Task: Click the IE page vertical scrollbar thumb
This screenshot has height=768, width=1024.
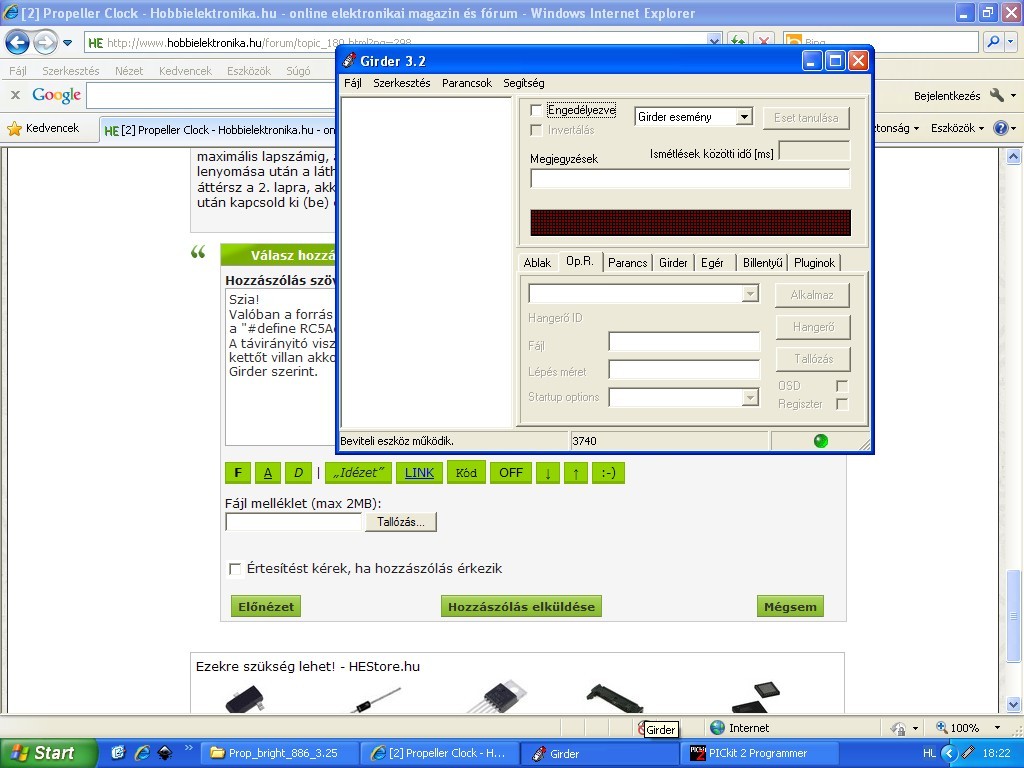Action: coord(1014,616)
